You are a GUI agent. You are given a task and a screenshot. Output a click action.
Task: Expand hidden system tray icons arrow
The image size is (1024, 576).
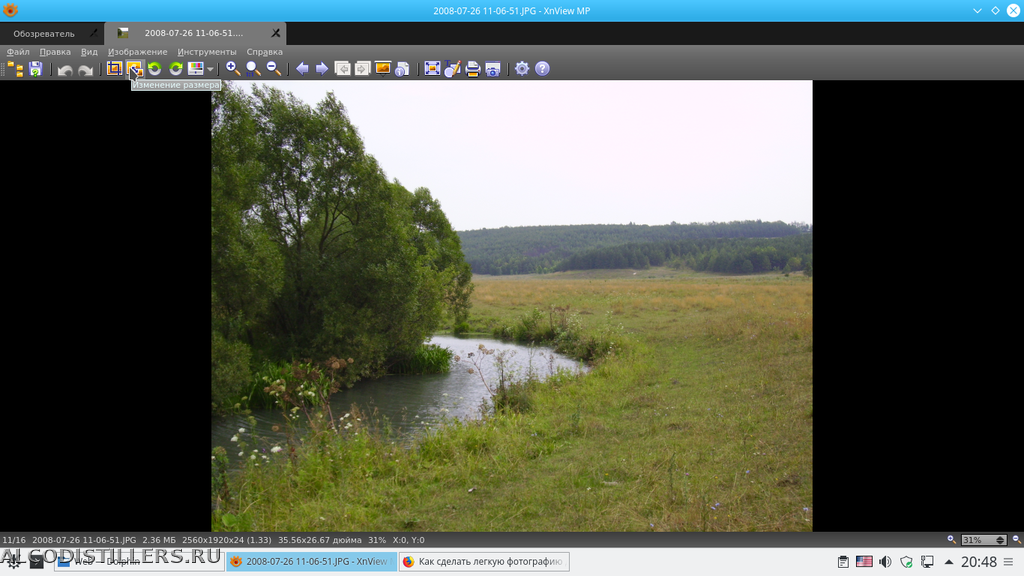coord(949,562)
